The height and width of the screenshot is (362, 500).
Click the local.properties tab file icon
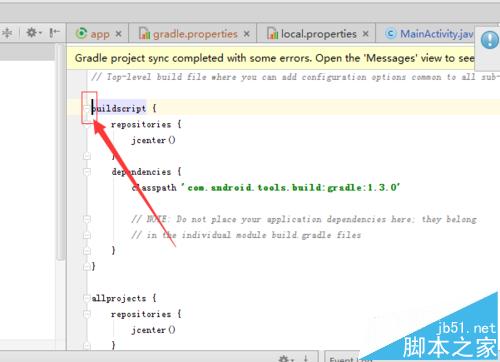click(x=272, y=33)
